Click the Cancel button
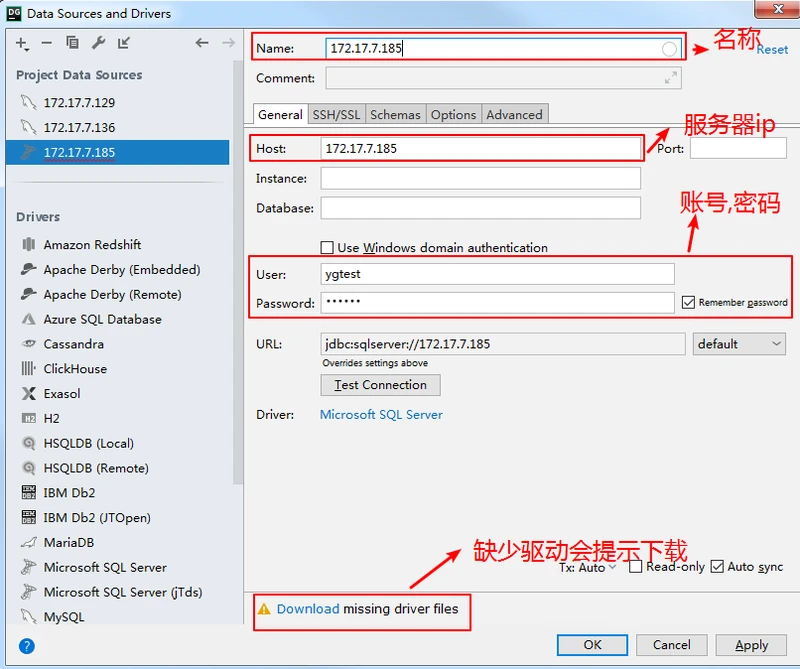Screen dimensions: 800x669 [x=671, y=645]
